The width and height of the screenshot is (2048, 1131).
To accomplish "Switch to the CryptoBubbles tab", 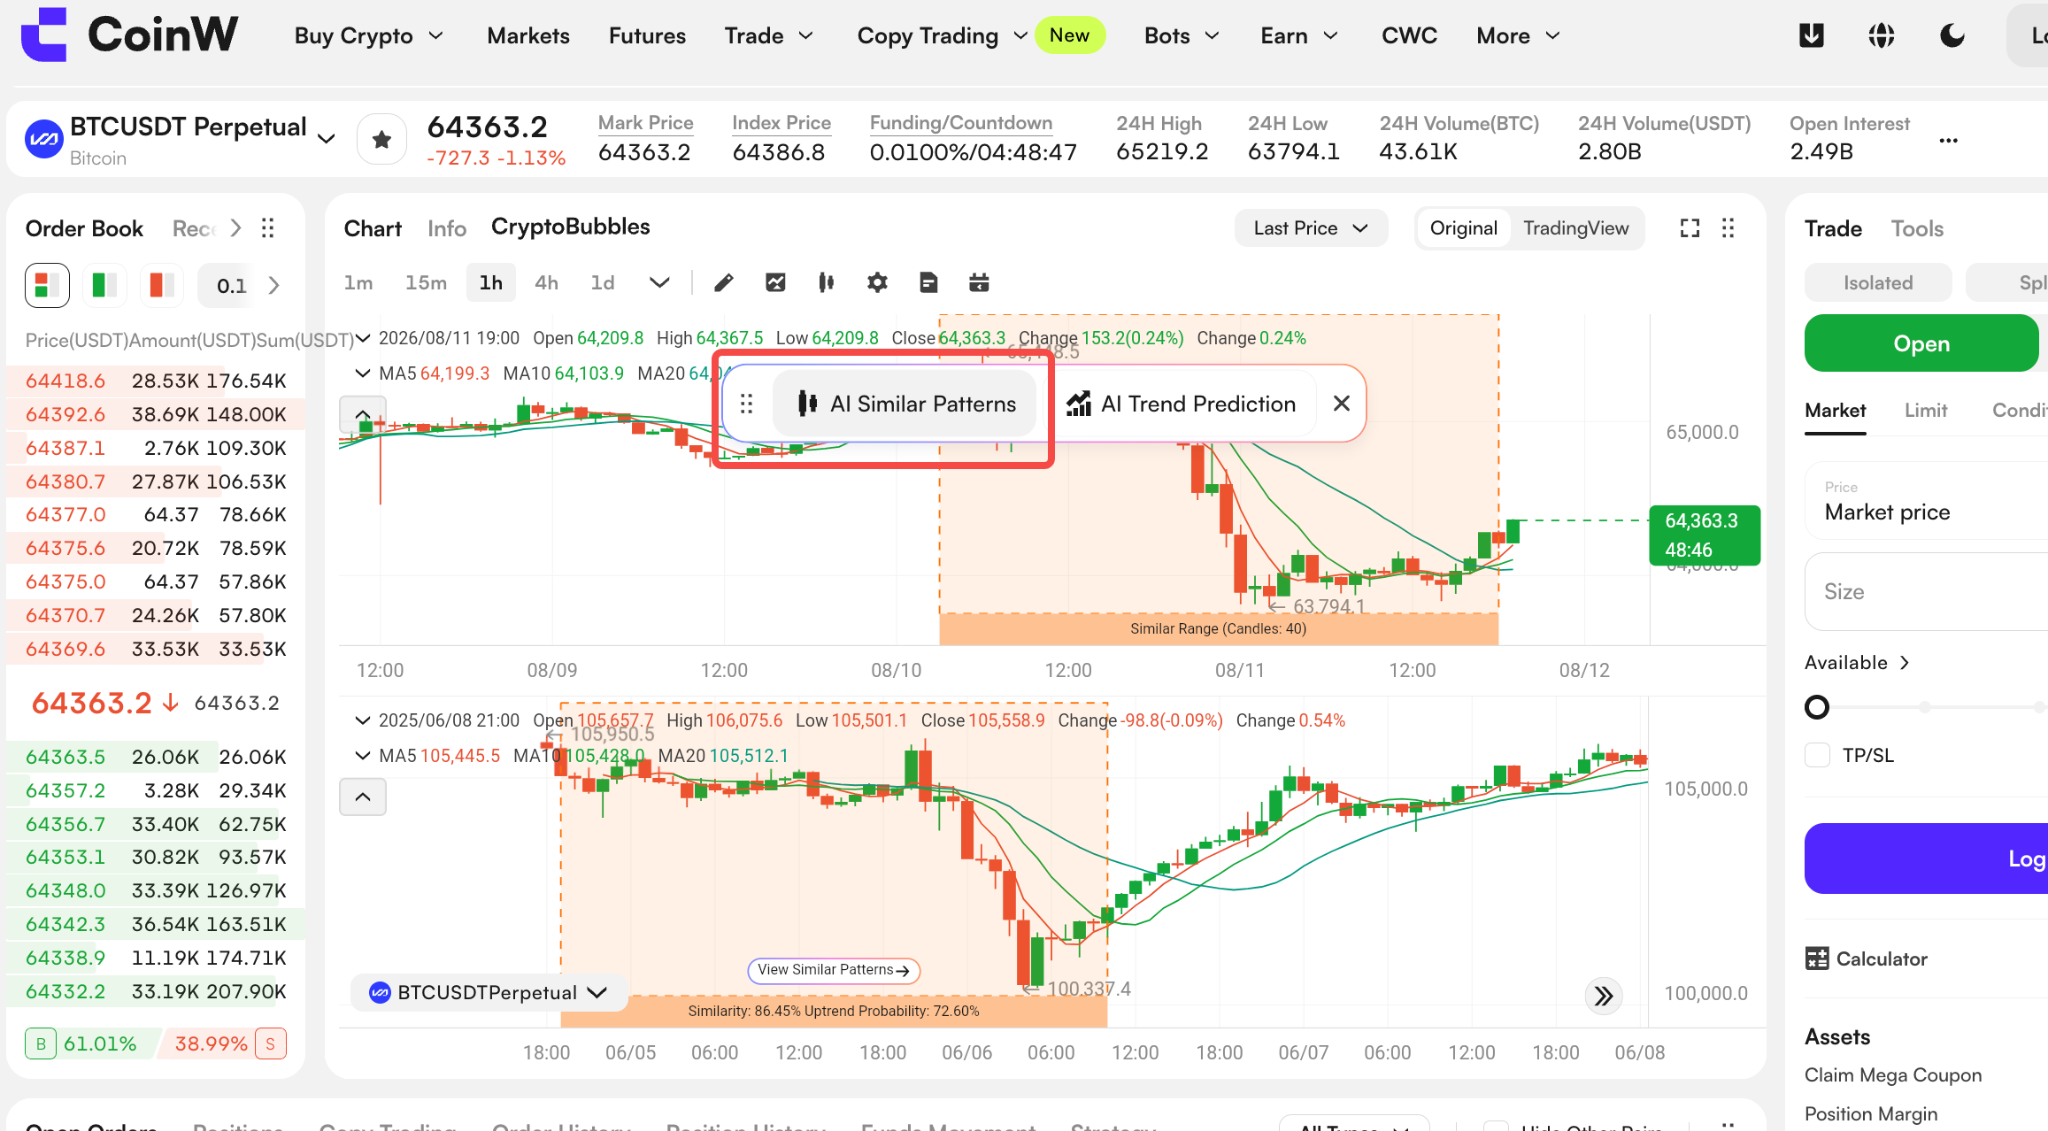I will click(x=570, y=227).
